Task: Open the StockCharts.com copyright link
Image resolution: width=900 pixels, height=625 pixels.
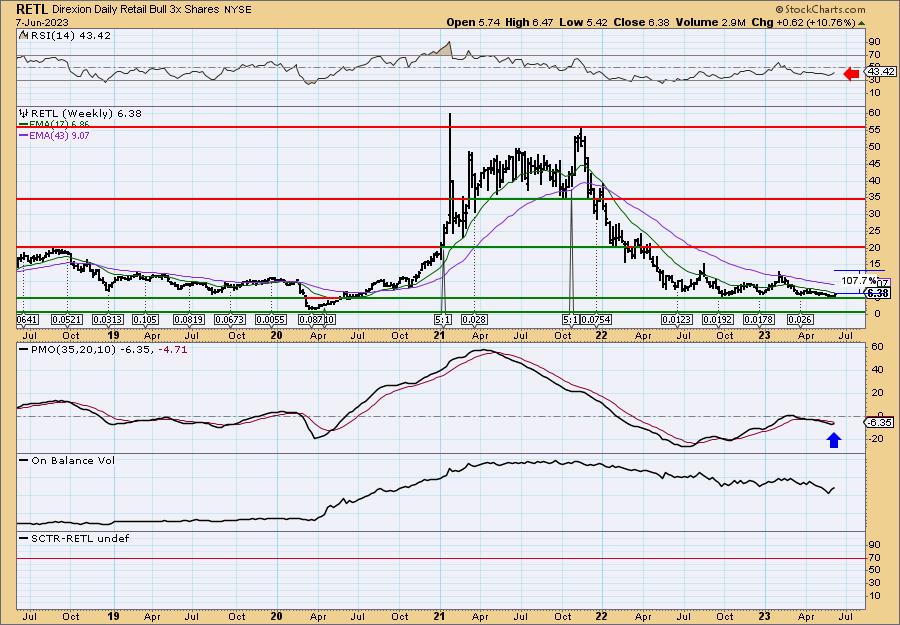Action: 820,9
